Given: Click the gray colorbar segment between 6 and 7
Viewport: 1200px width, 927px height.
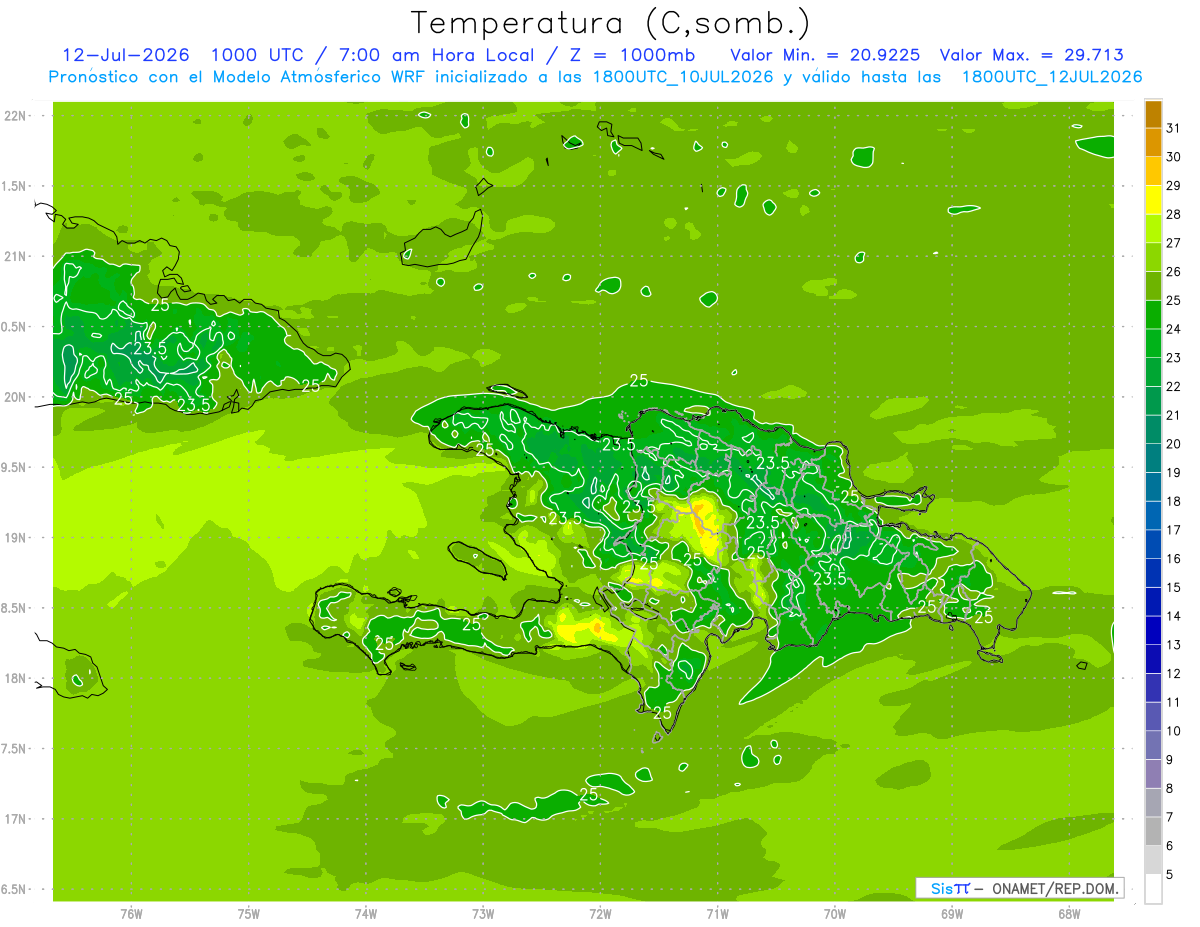Looking at the screenshot, I should 1153,832.
